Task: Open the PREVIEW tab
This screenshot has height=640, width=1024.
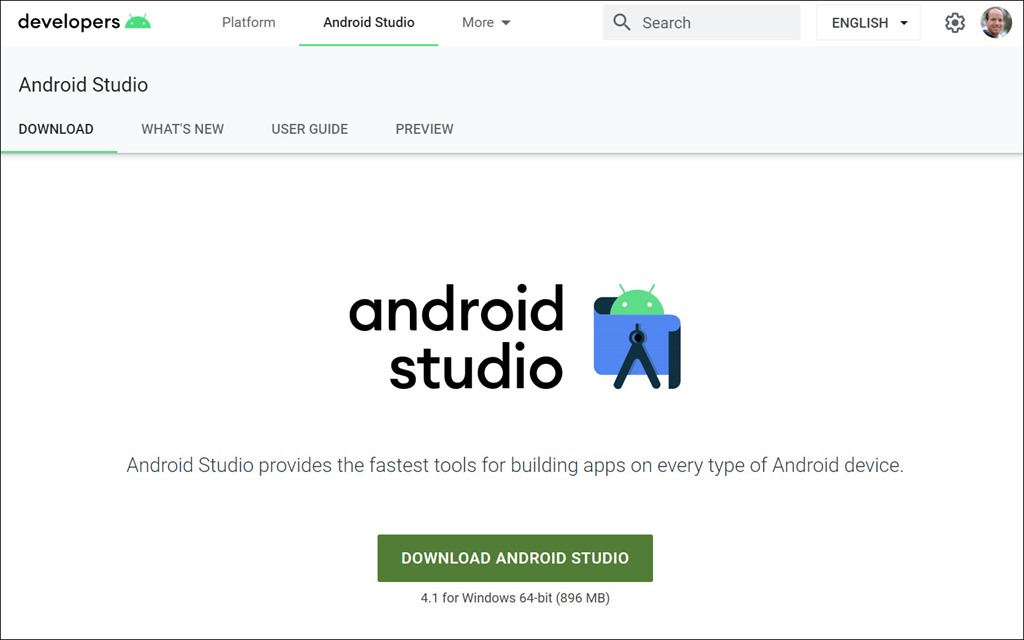Action: [424, 129]
